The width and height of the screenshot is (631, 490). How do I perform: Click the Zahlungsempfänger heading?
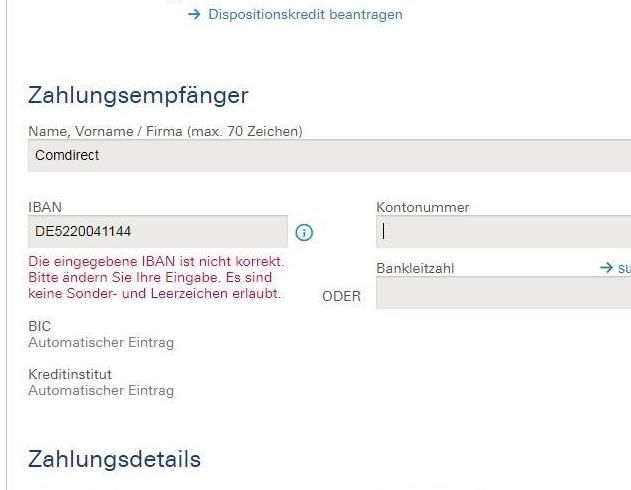tap(138, 96)
